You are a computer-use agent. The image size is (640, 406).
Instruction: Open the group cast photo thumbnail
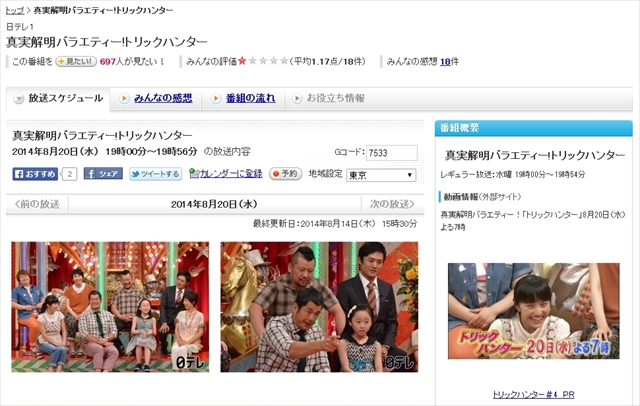point(110,307)
